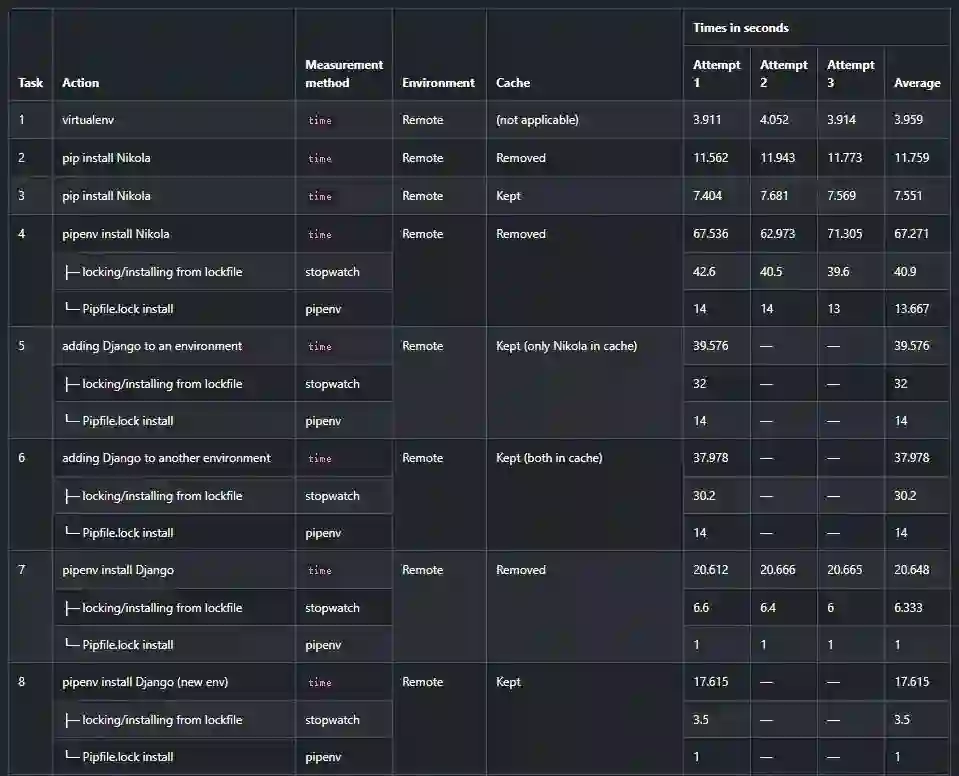Click the "Measurement method" column header
Viewport: 959px width, 776px height.
(x=343, y=74)
